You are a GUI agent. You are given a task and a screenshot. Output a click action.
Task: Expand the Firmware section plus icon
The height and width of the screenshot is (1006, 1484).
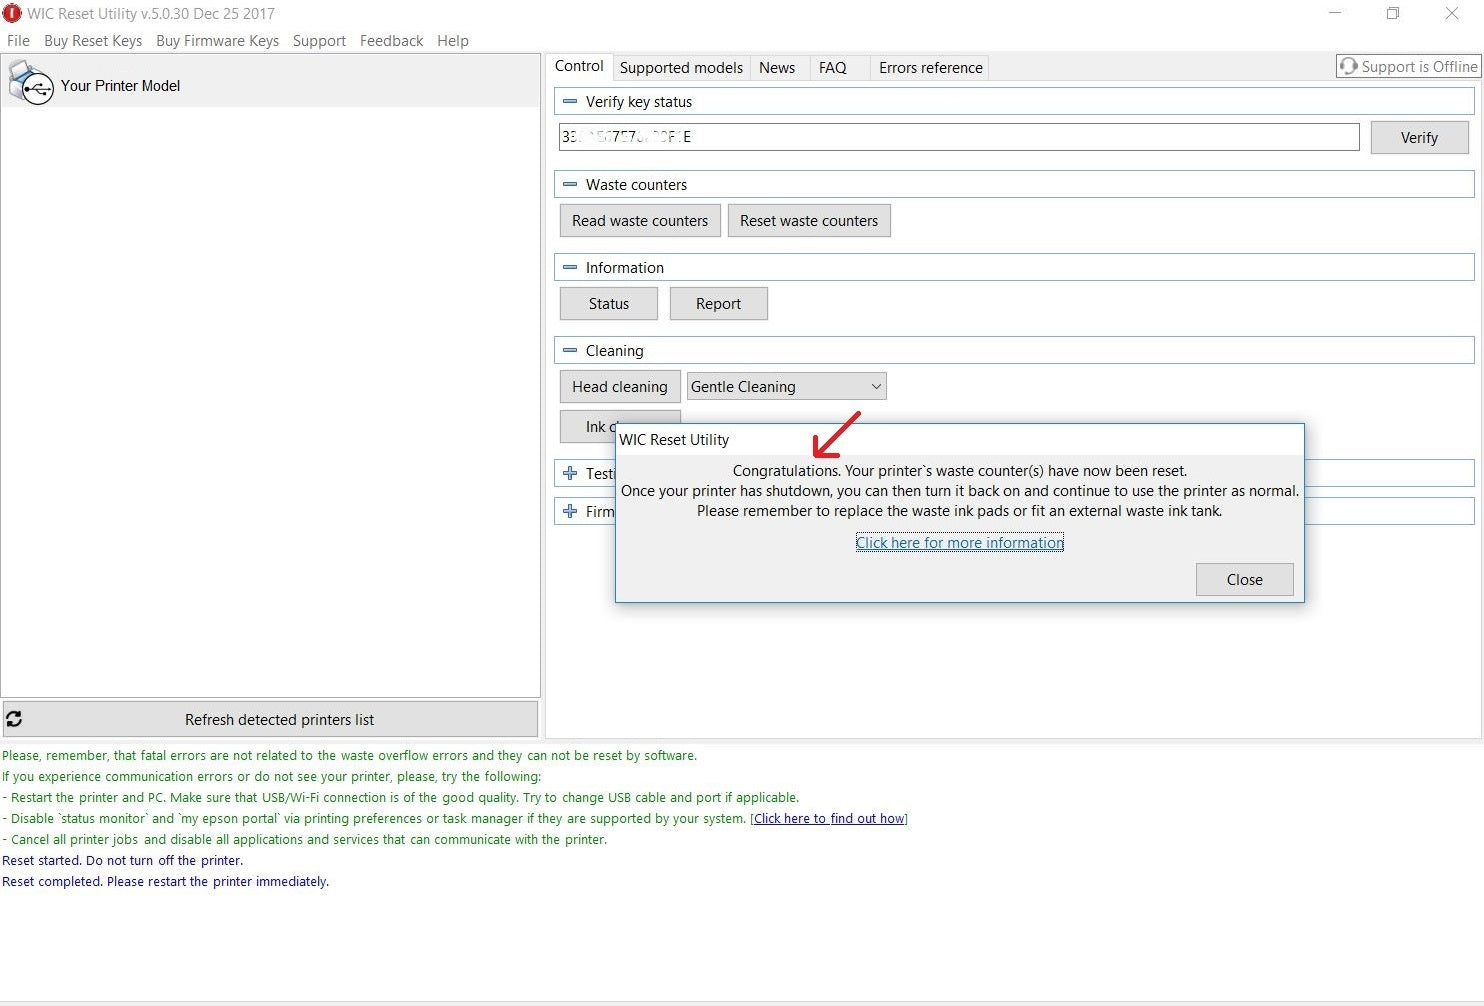point(570,511)
